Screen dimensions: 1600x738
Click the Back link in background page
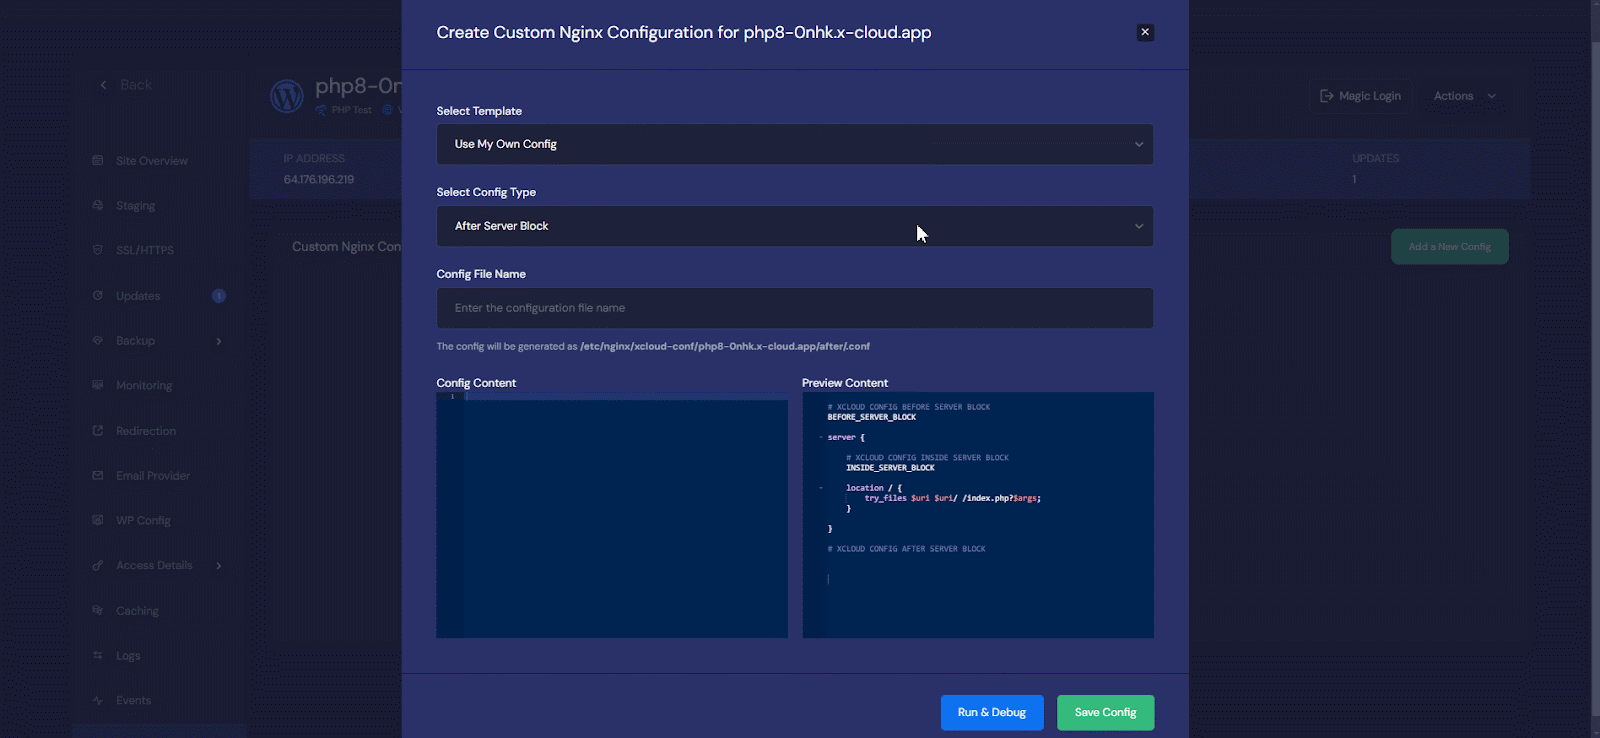coord(136,85)
